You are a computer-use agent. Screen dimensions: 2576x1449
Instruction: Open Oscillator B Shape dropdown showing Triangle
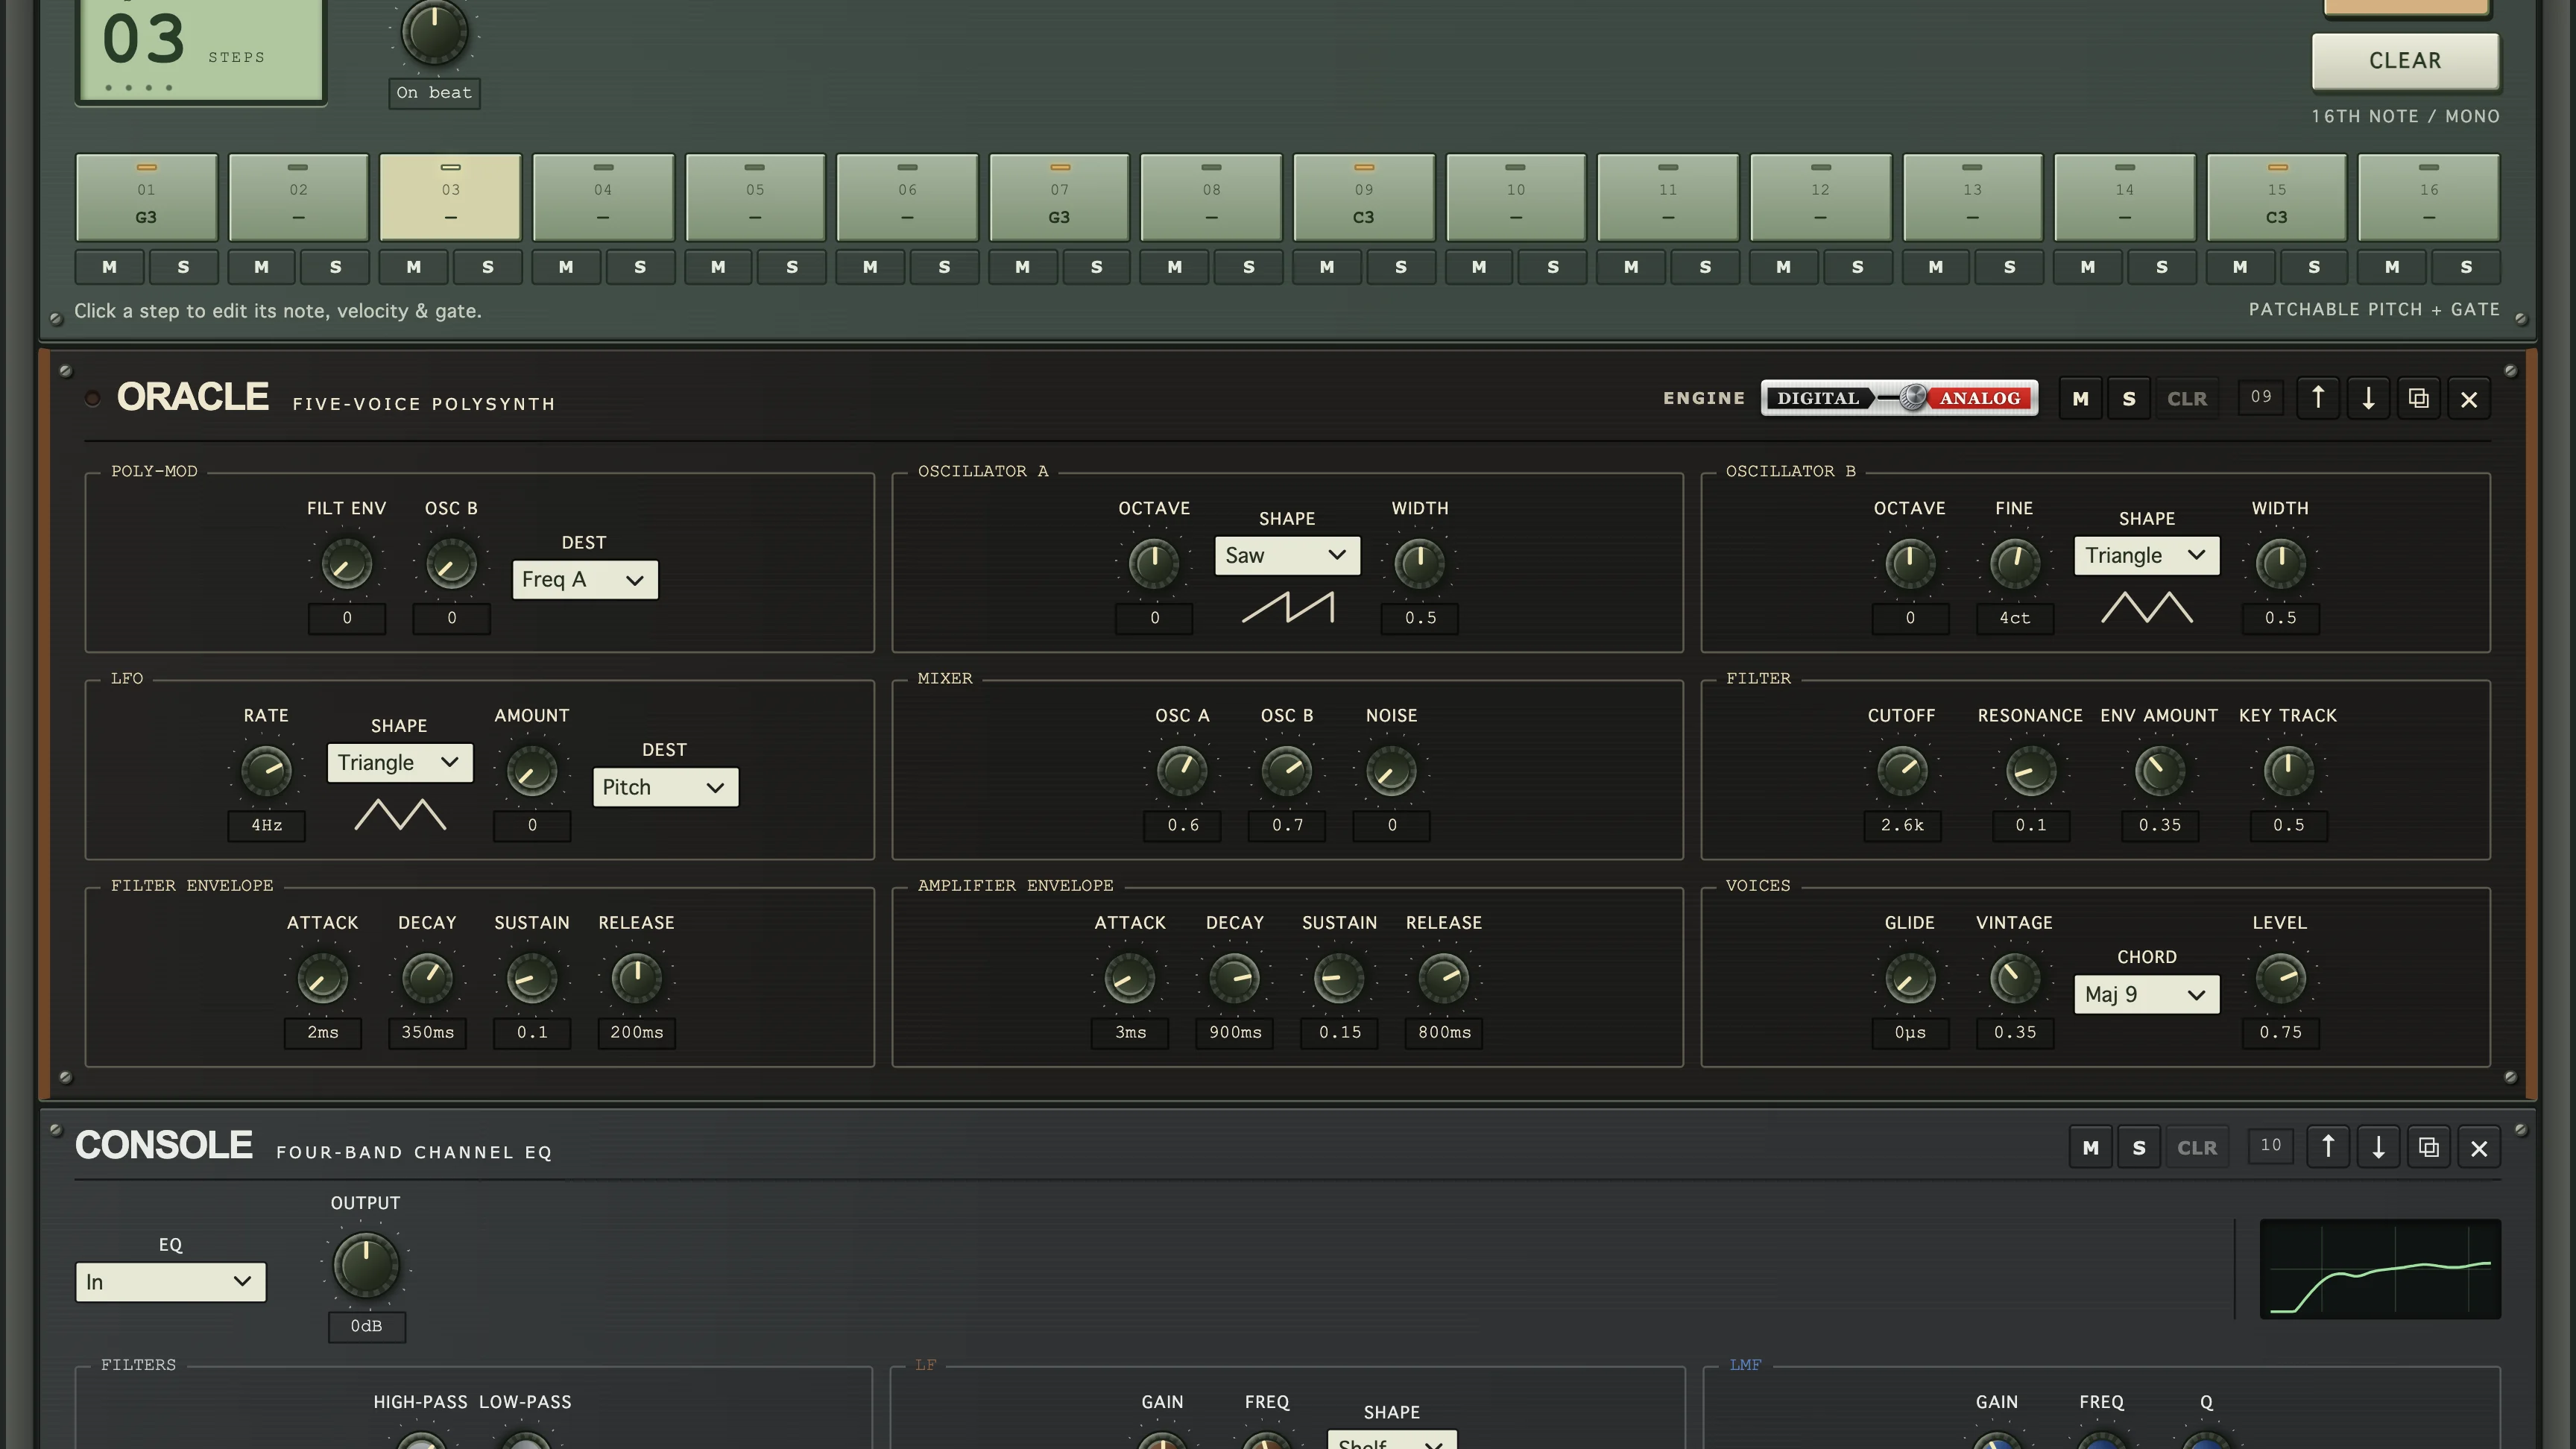(x=2146, y=555)
